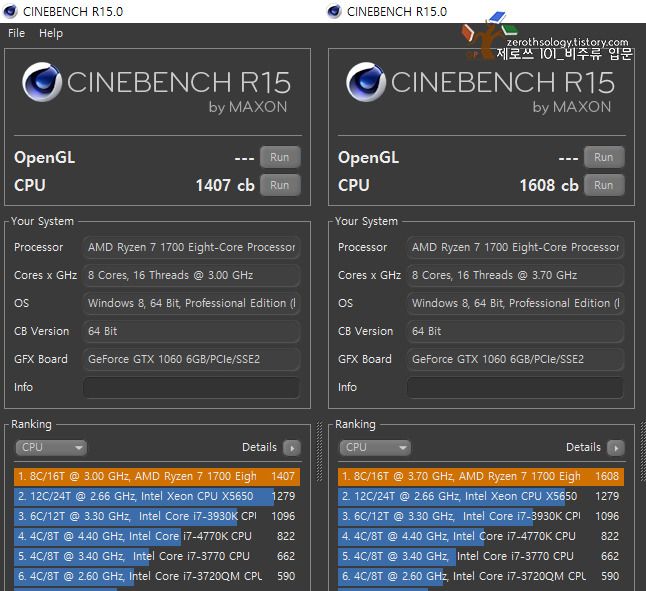Run CPU test in left window

[x=280, y=185]
